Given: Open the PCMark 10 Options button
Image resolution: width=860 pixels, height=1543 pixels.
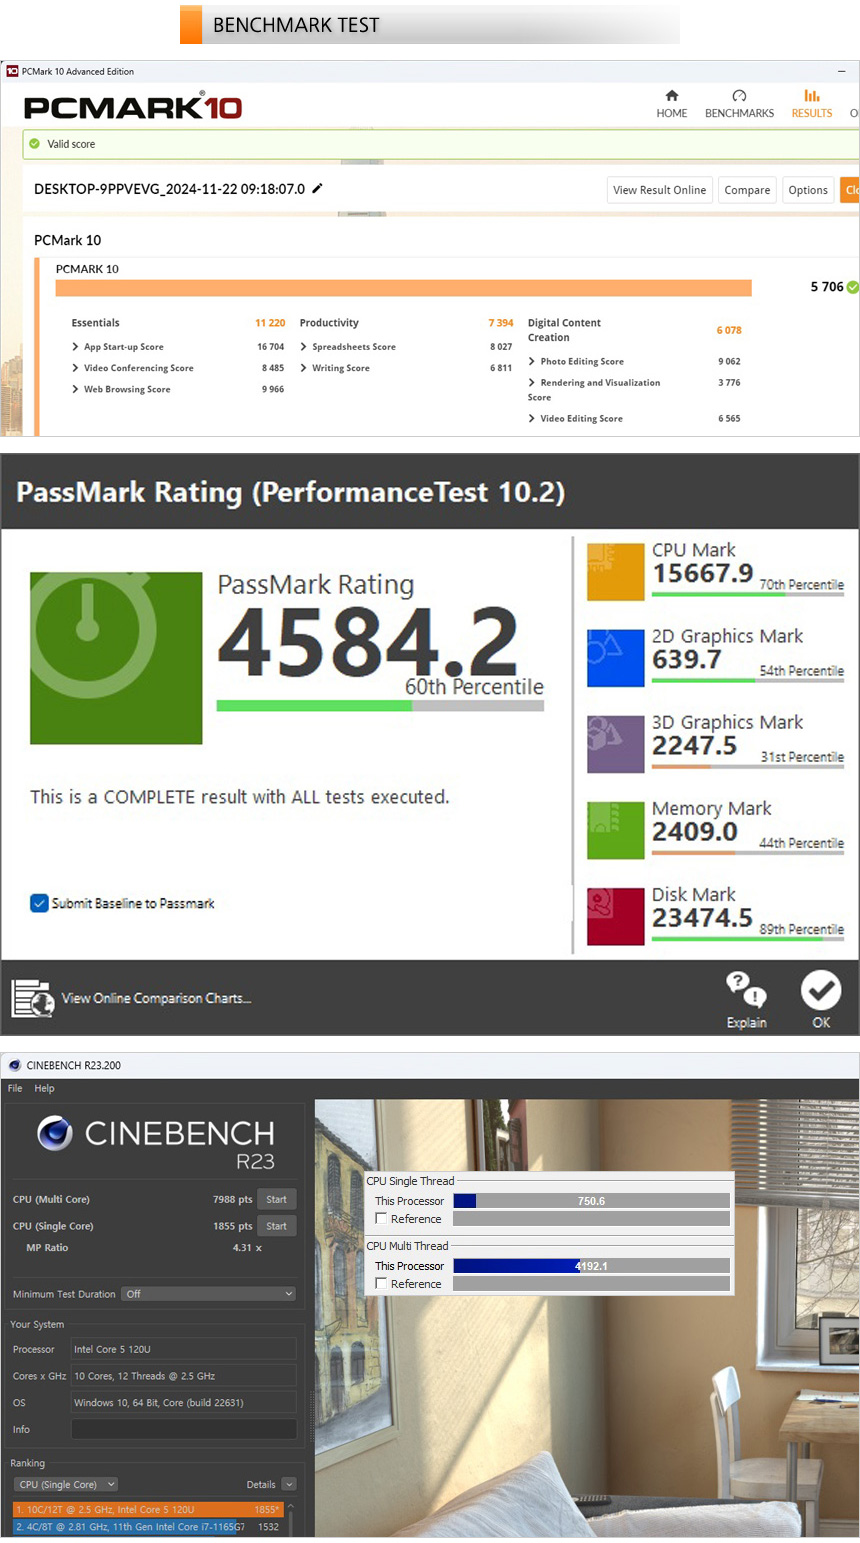Looking at the screenshot, I should click(x=808, y=190).
